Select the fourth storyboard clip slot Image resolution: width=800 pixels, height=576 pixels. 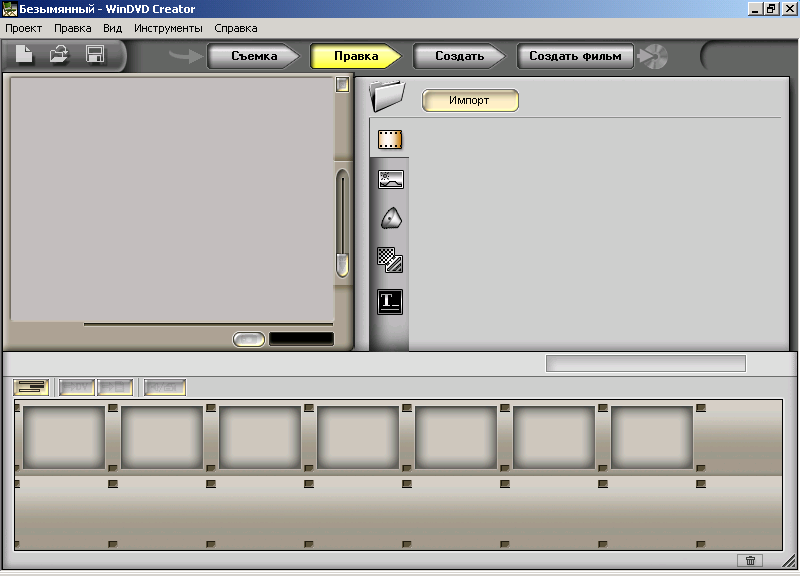tap(358, 437)
